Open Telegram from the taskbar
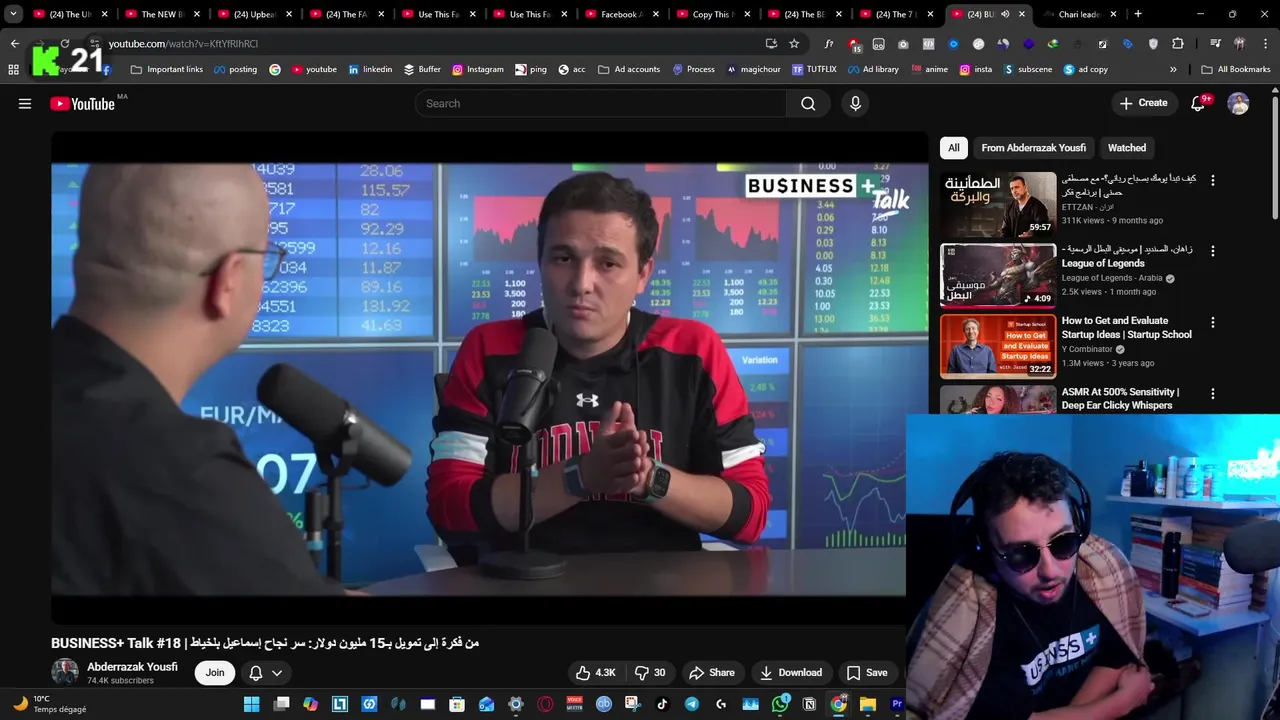Viewport: 1280px width, 720px height. point(691,704)
